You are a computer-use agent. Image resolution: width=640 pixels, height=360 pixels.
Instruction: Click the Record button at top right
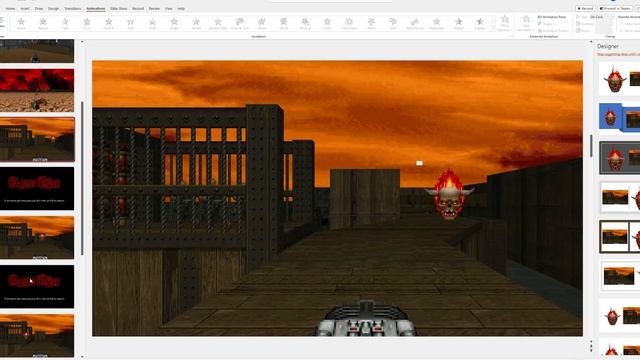[585, 8]
